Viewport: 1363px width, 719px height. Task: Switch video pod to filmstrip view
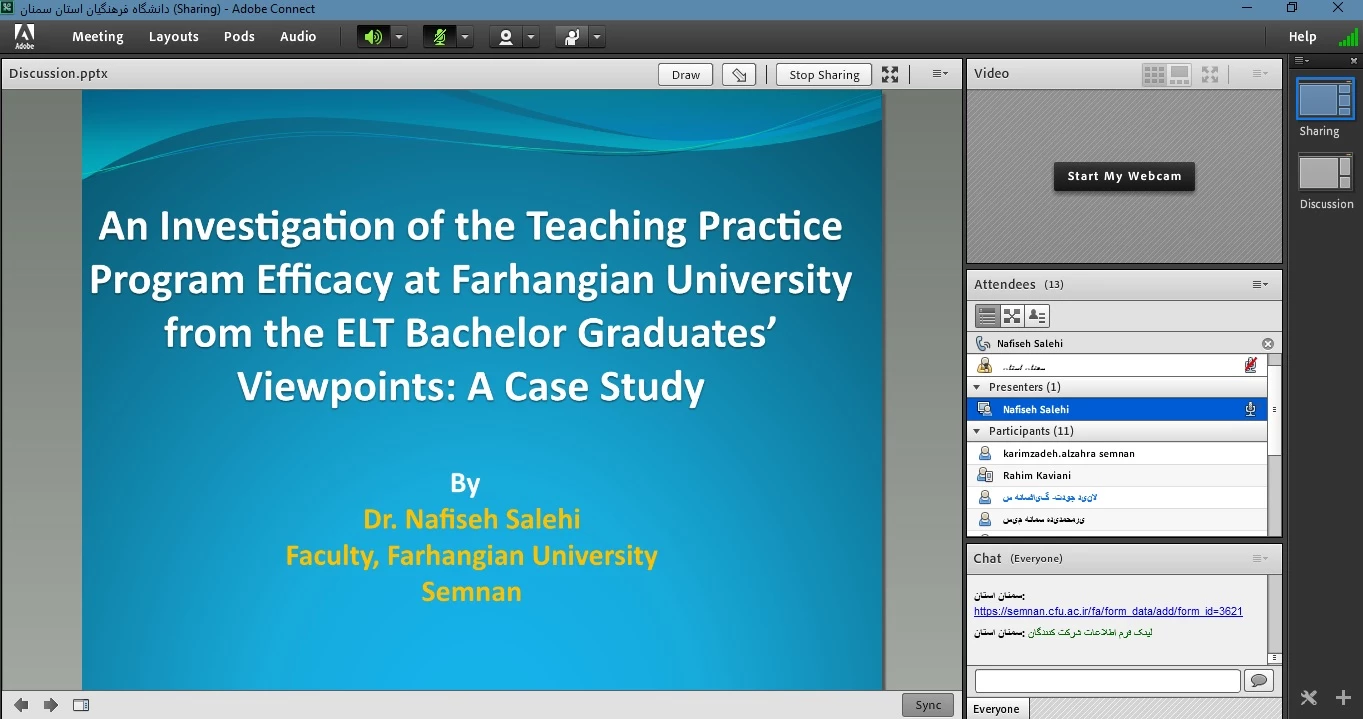[x=1179, y=74]
